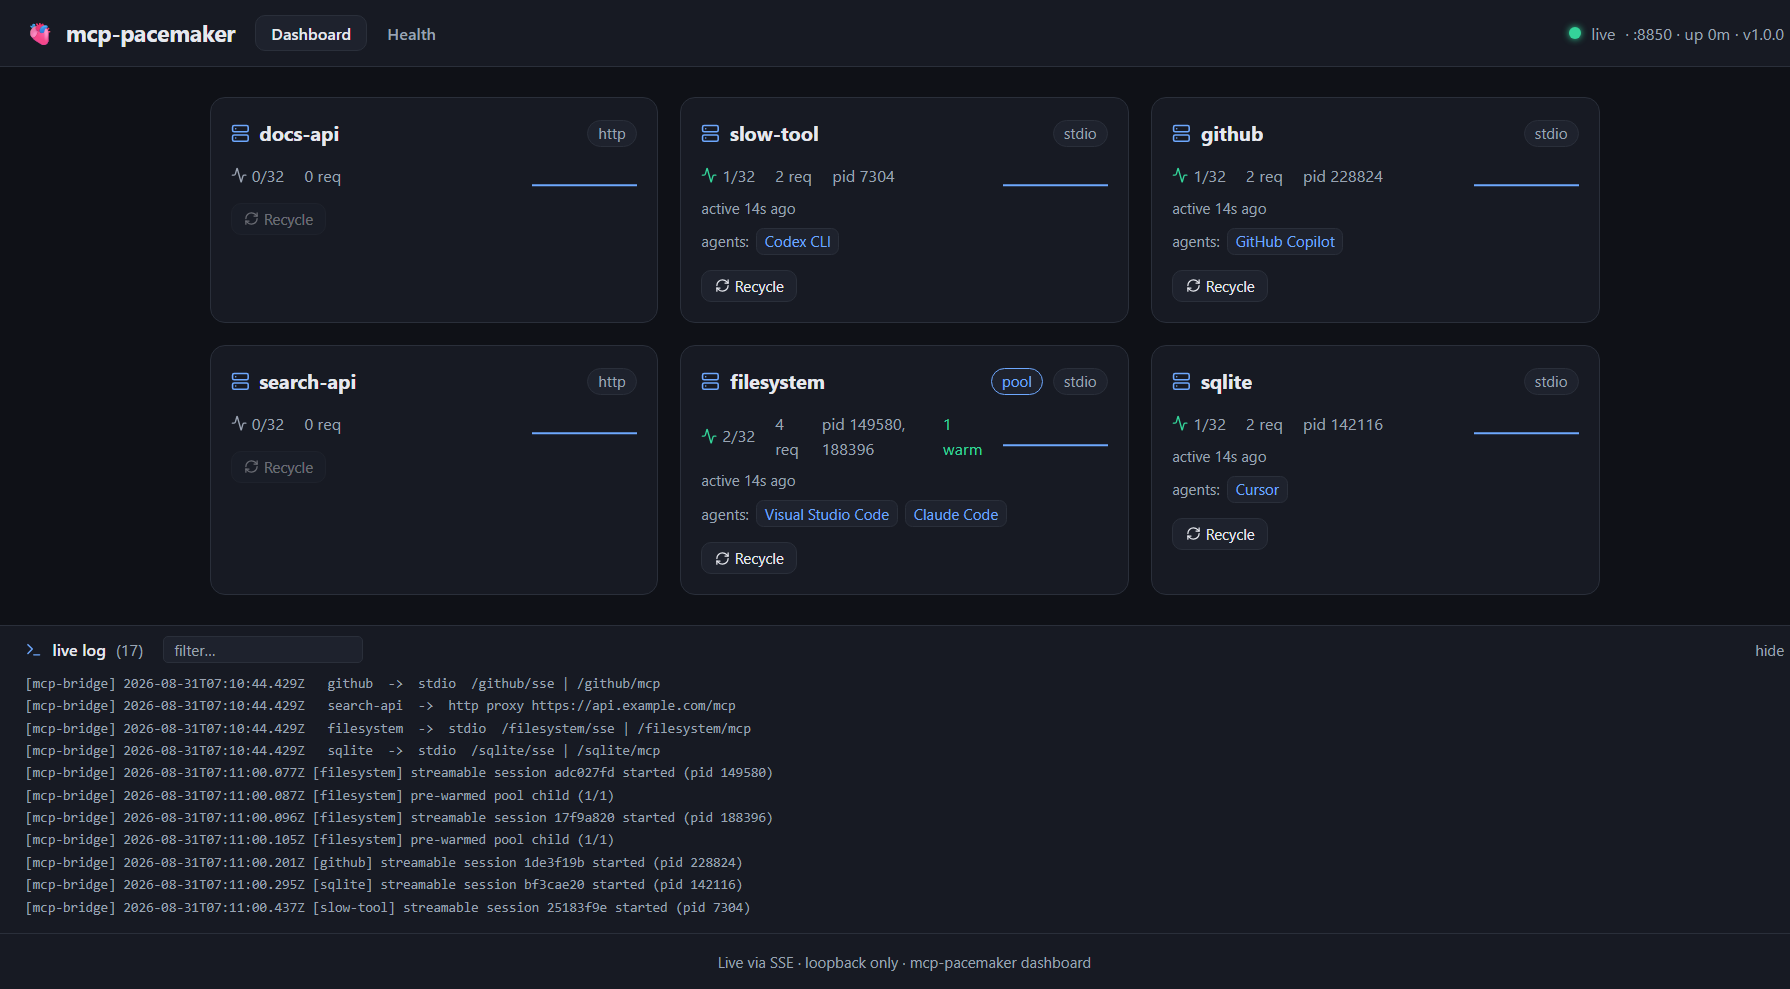
Task: Recycle the sqlite server
Action: [1220, 535]
